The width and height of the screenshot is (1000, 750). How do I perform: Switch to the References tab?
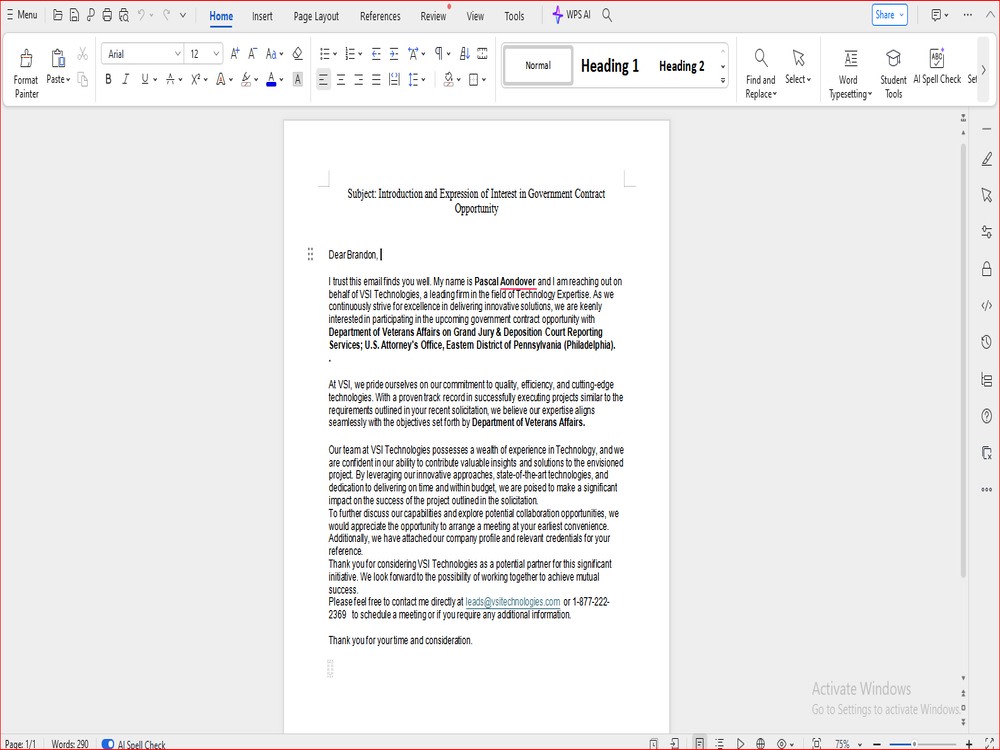pos(380,16)
